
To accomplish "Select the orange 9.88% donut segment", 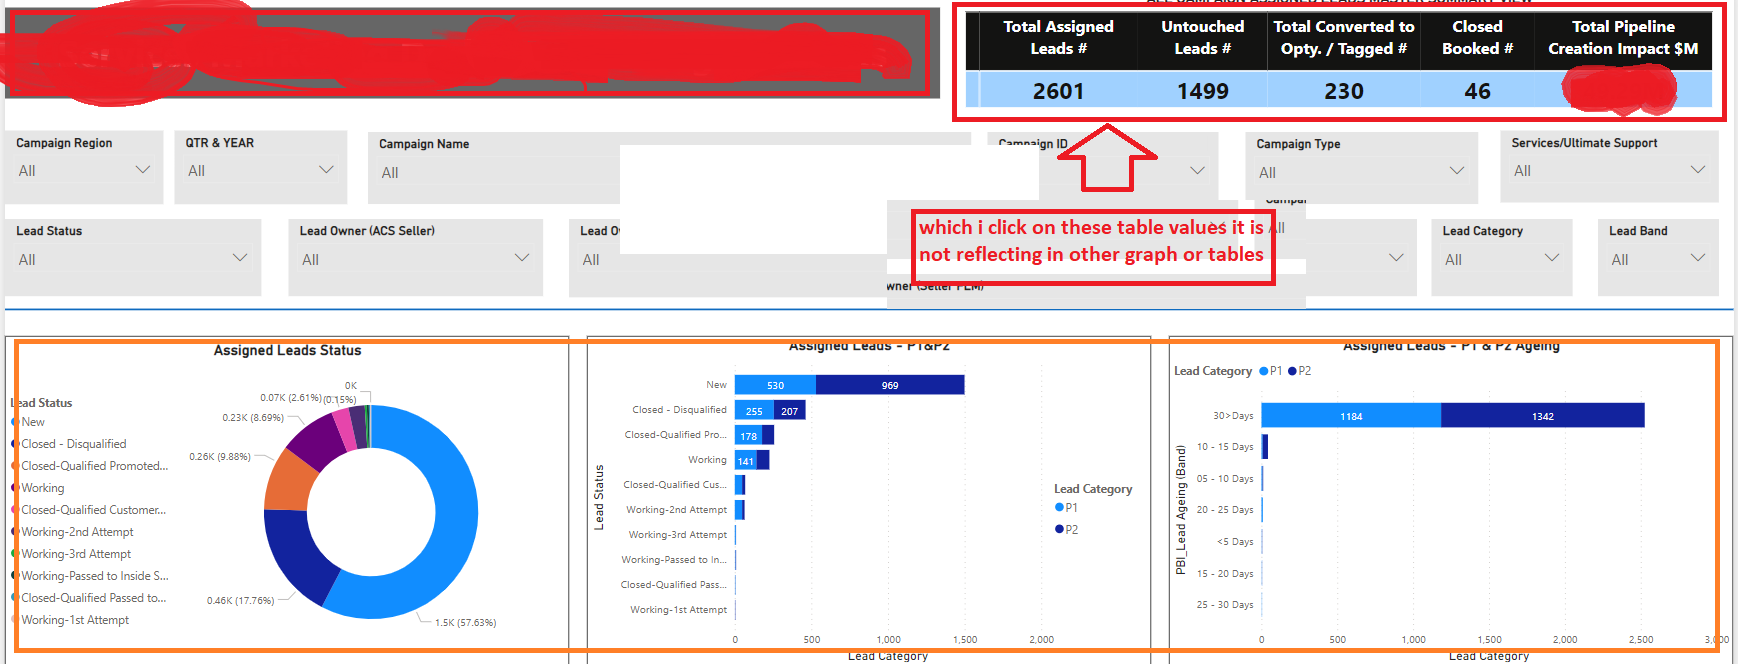I will tap(287, 482).
